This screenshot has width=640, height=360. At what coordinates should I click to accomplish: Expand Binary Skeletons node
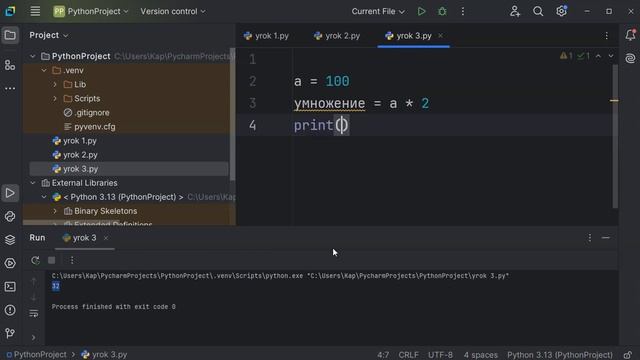click(x=55, y=211)
